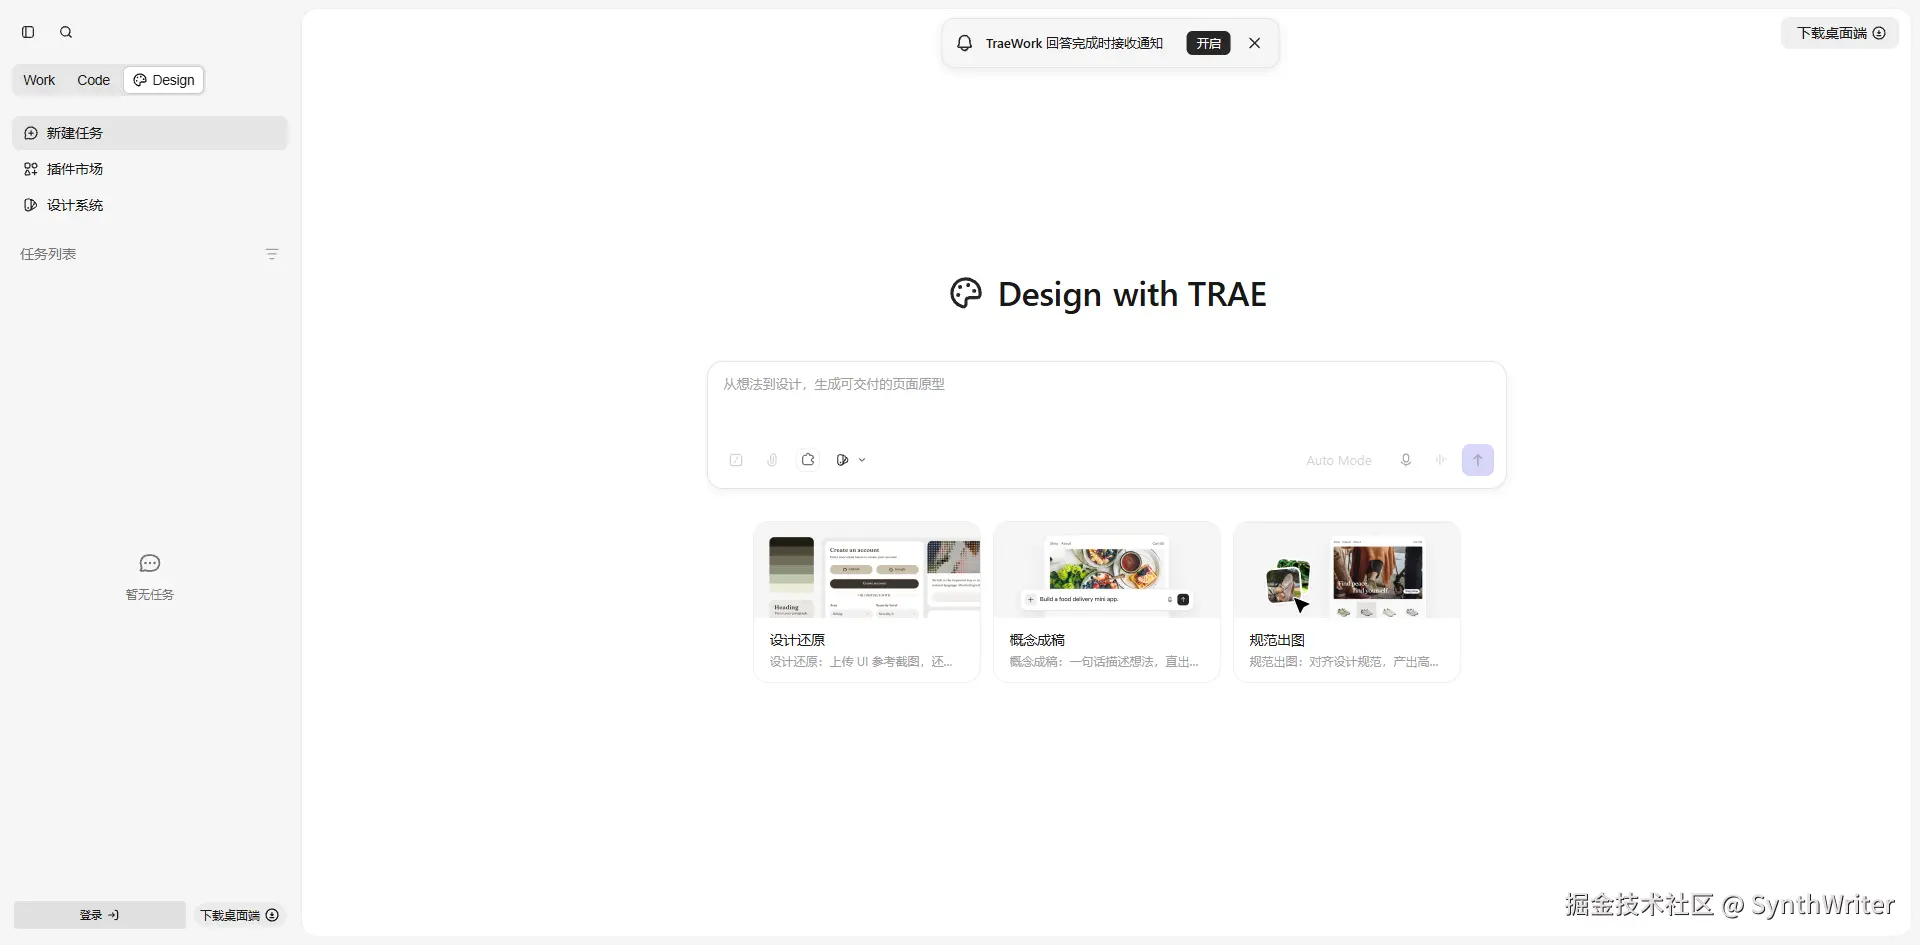Click the 任务列表 heading text

tap(48, 254)
